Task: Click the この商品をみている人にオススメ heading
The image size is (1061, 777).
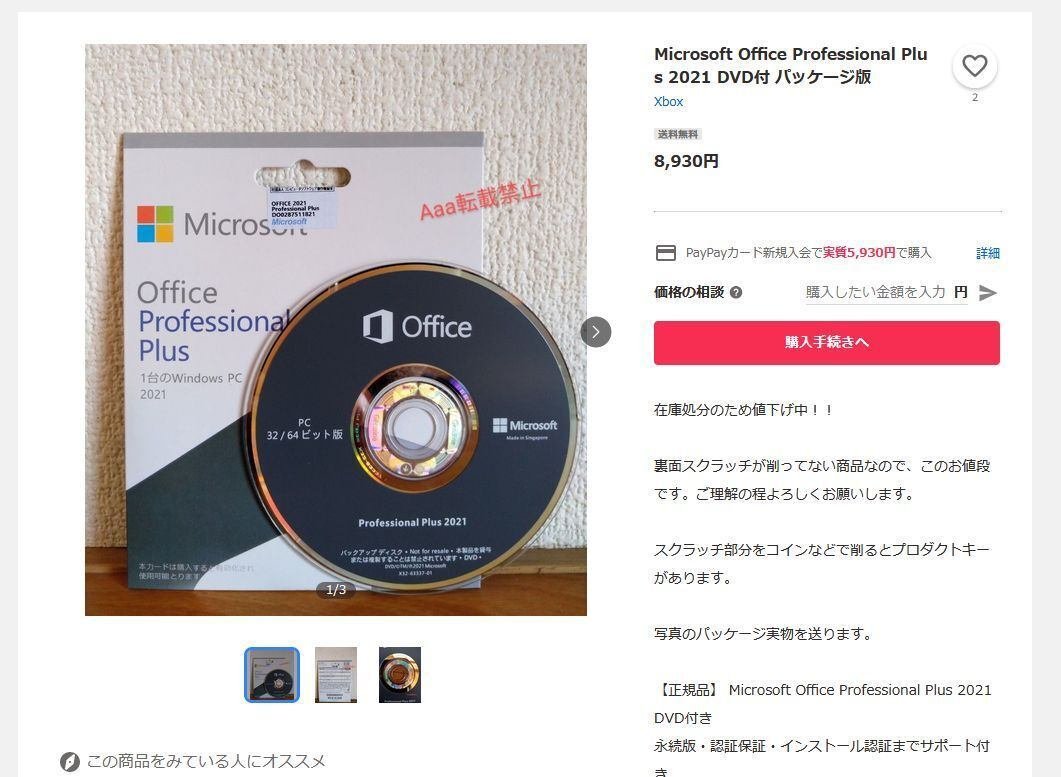Action: 206,761
